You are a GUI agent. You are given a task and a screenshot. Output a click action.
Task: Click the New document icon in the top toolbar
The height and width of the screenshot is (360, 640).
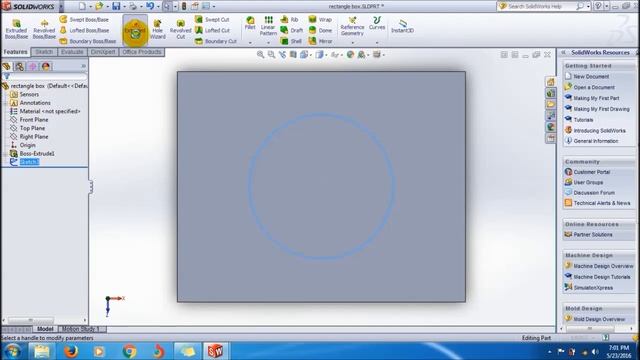[x=82, y=6]
